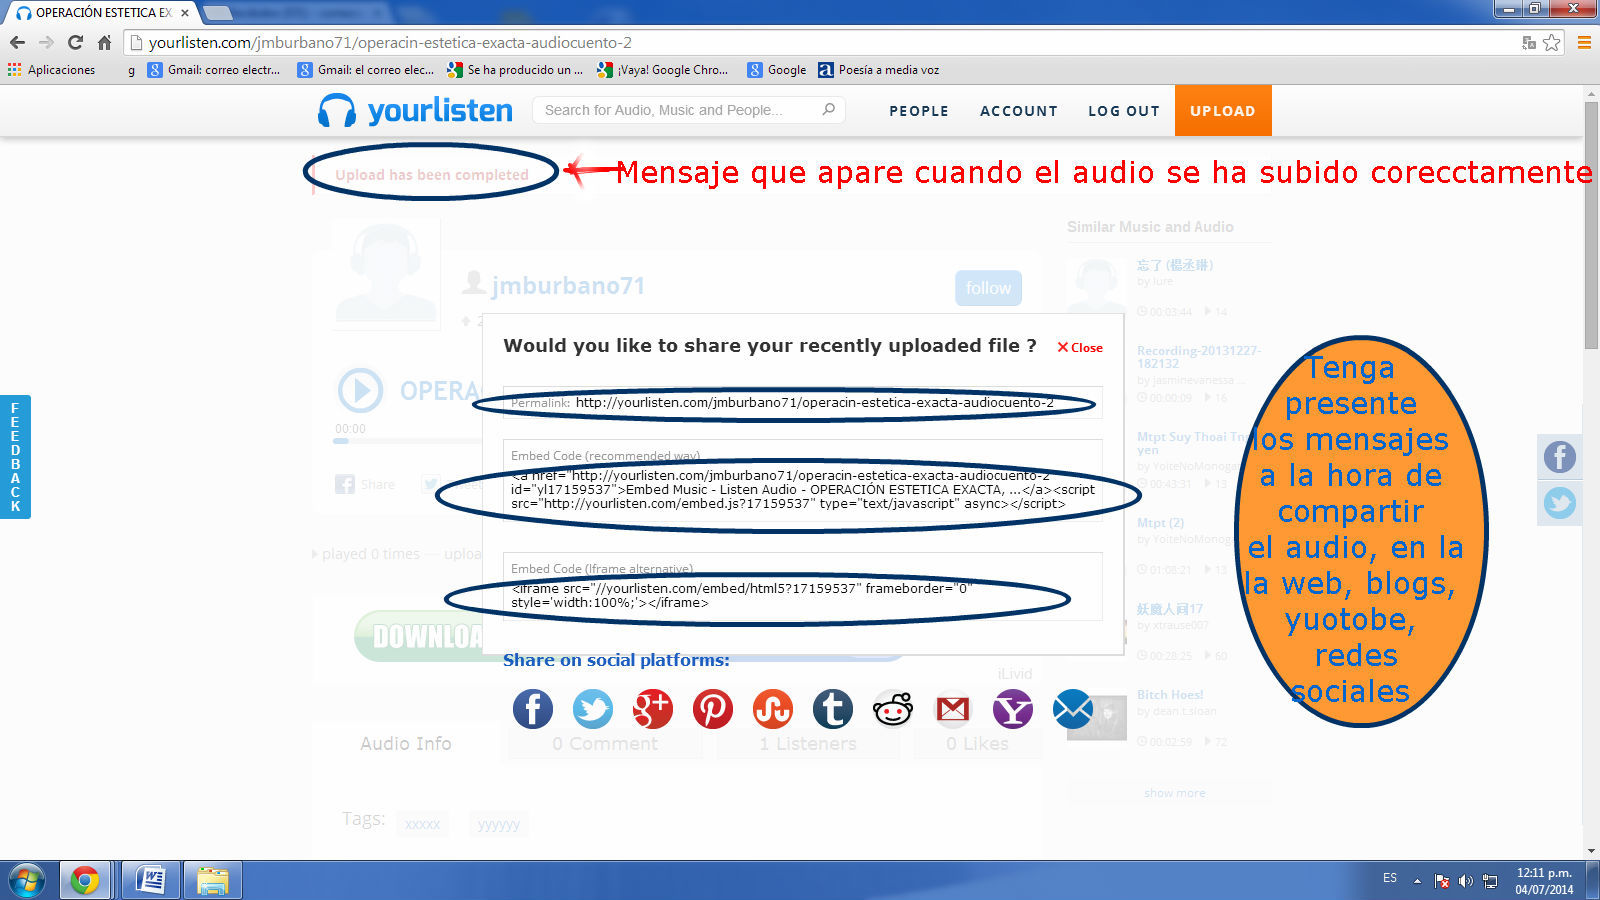1600x900 pixels.
Task: Open the Se ha producido un... bookmark
Action: (515, 70)
